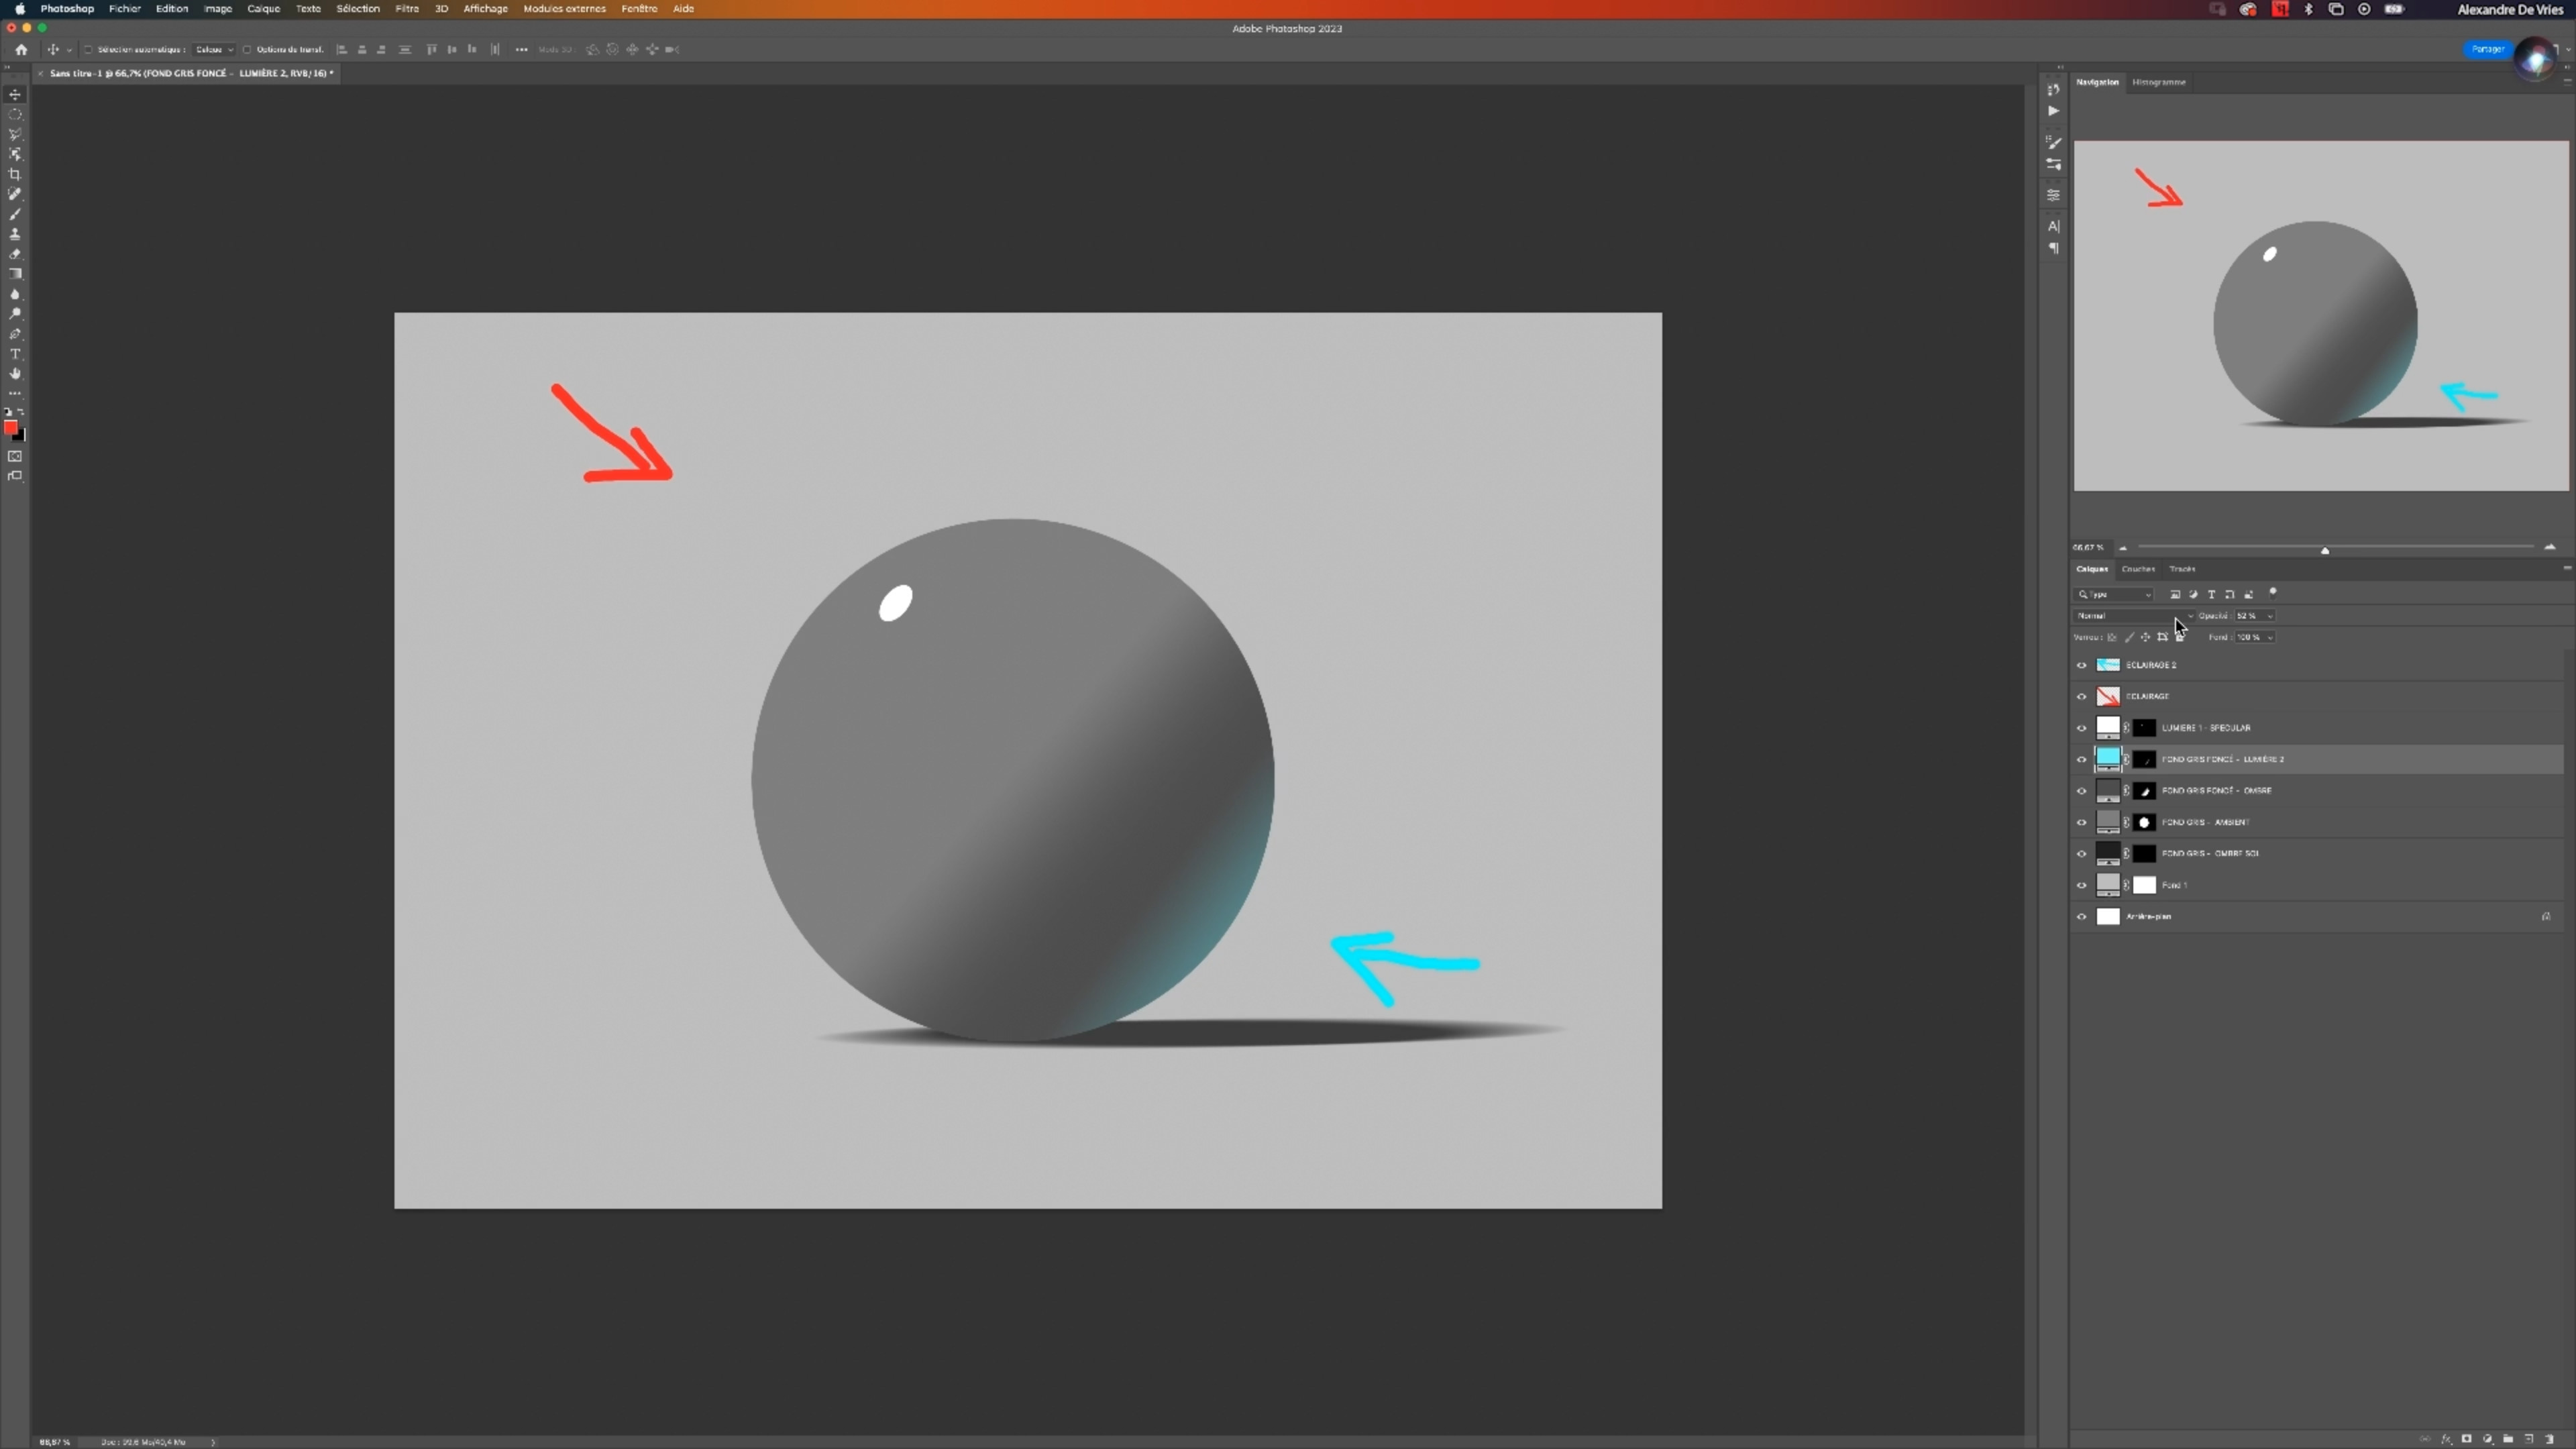Click the red foreground color swatch
The image size is (2576, 1449).
pos(10,428)
